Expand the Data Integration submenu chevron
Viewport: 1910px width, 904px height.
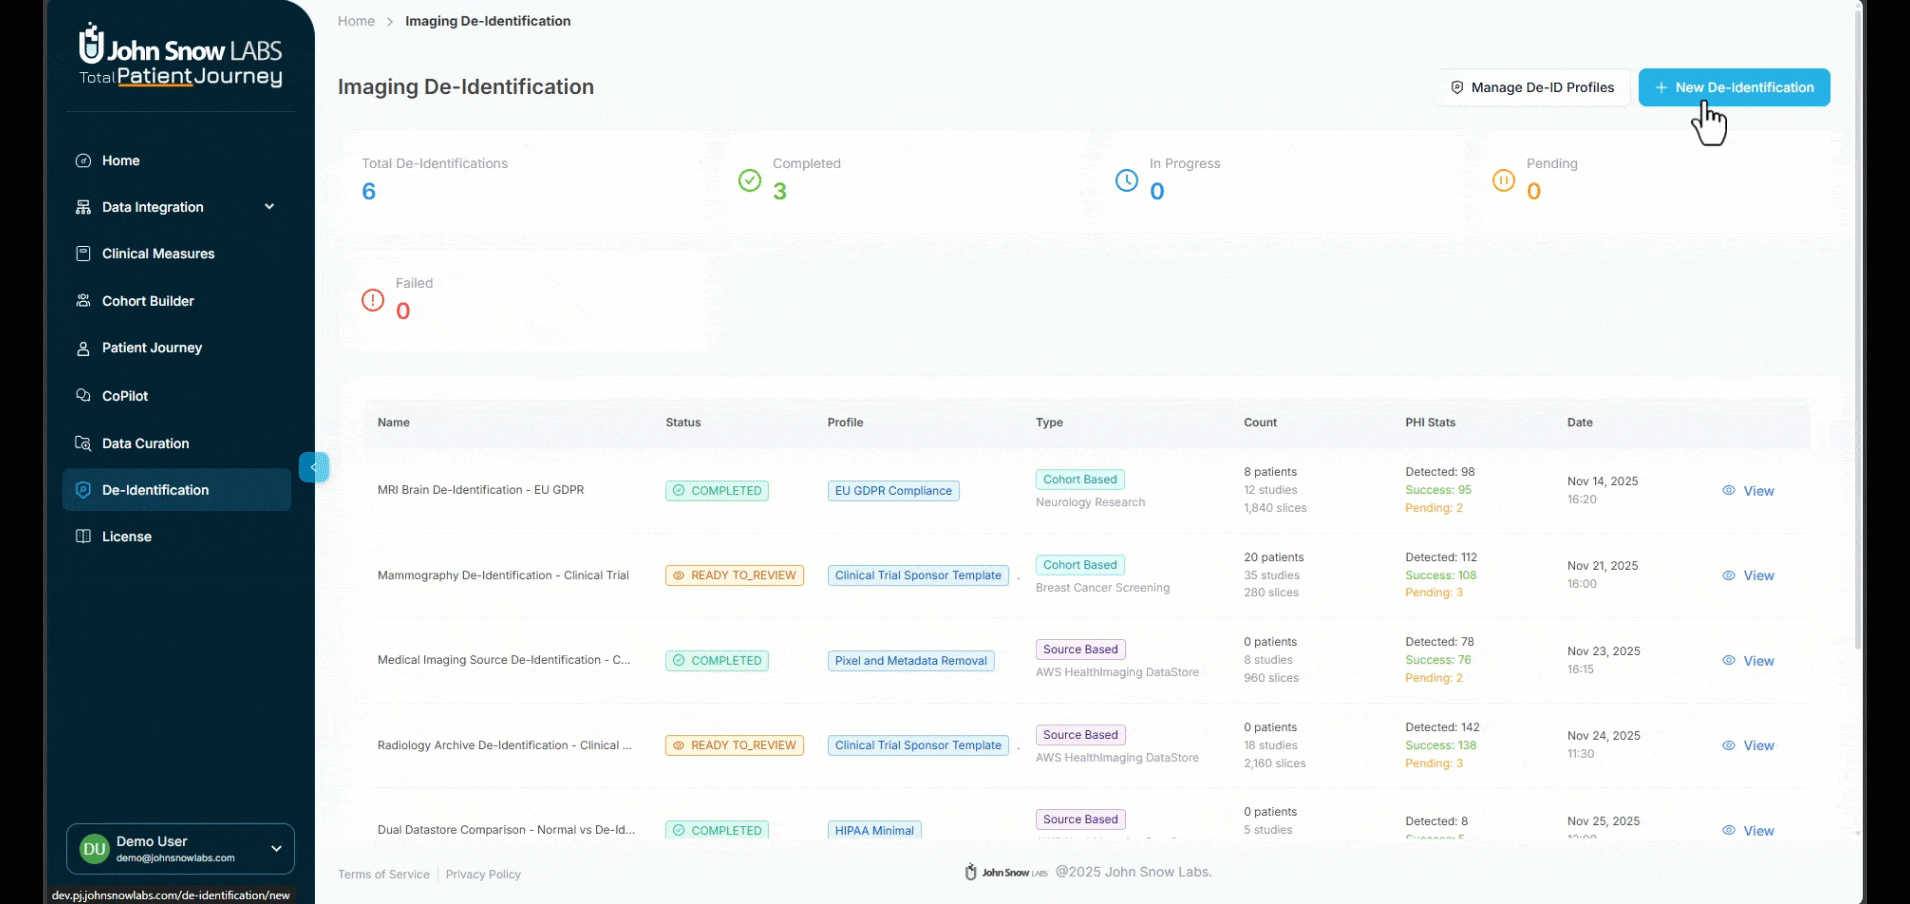(x=269, y=207)
